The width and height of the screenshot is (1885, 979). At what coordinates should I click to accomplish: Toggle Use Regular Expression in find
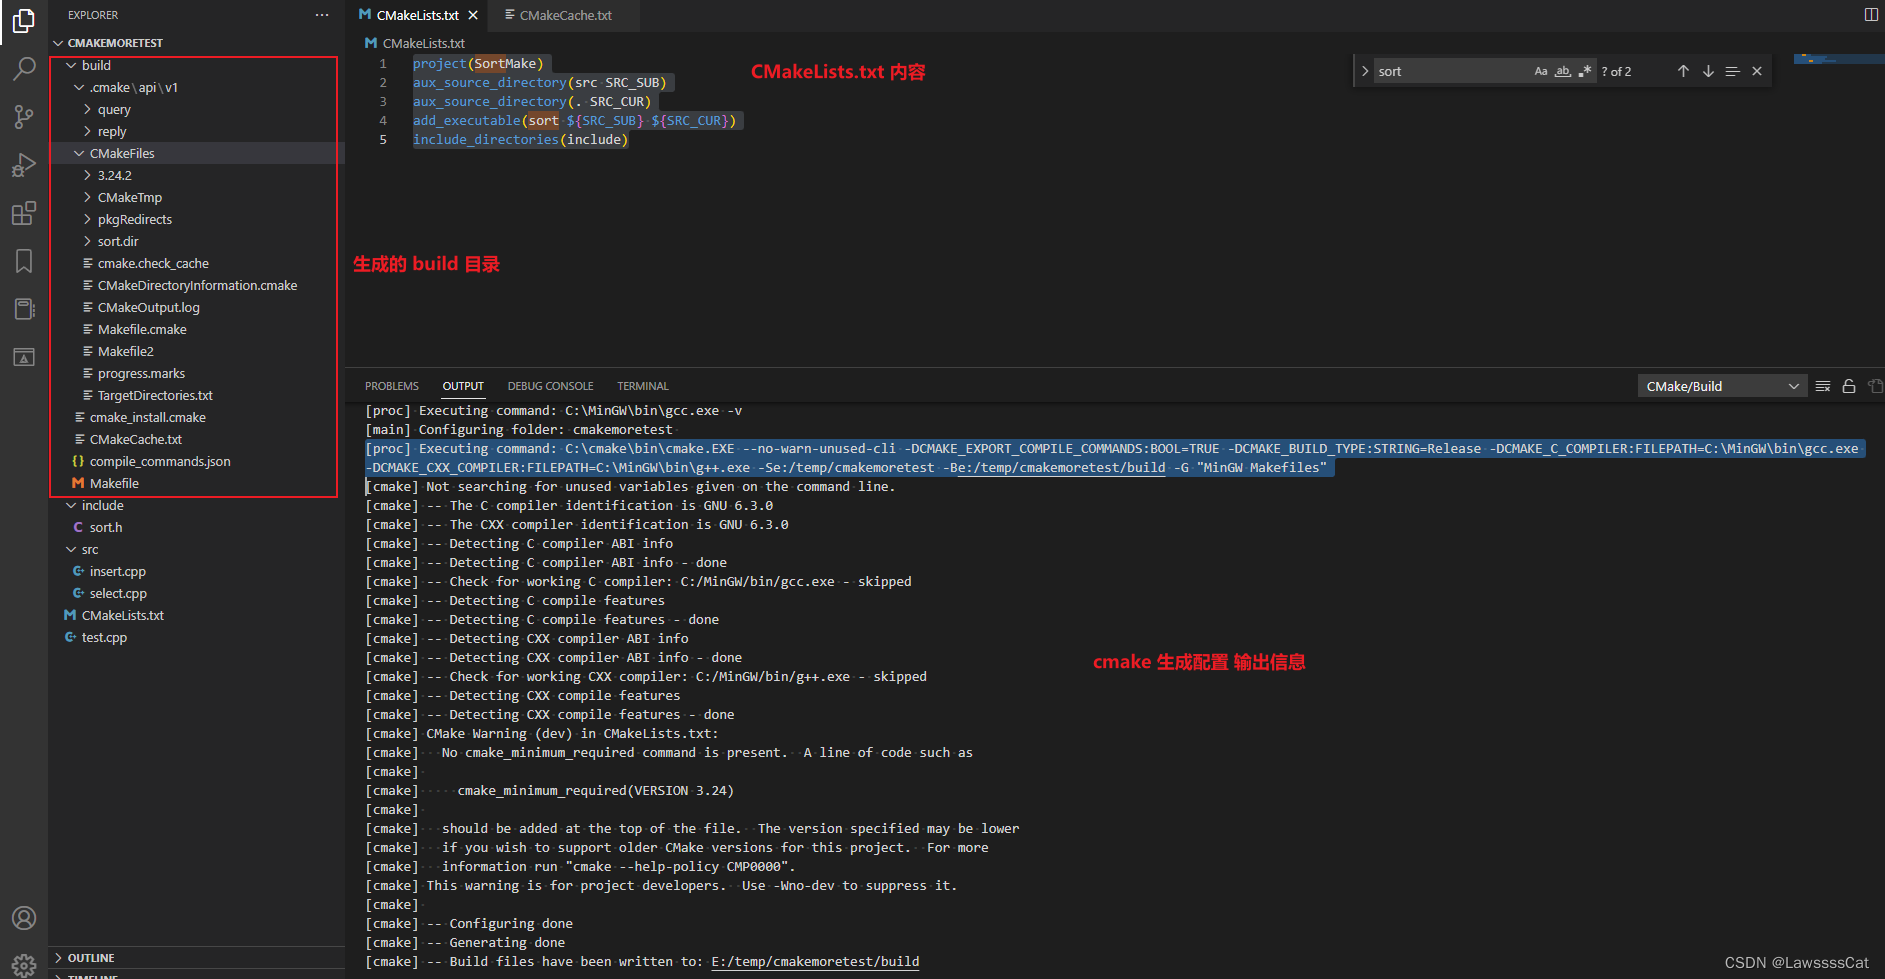click(x=1585, y=71)
